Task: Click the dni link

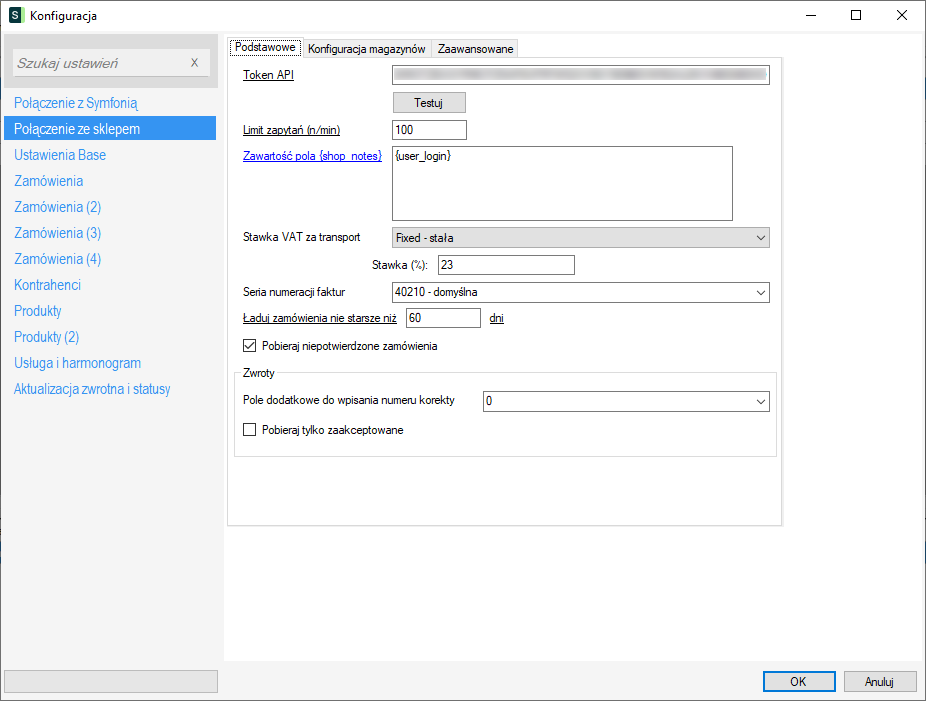Action: click(497, 318)
